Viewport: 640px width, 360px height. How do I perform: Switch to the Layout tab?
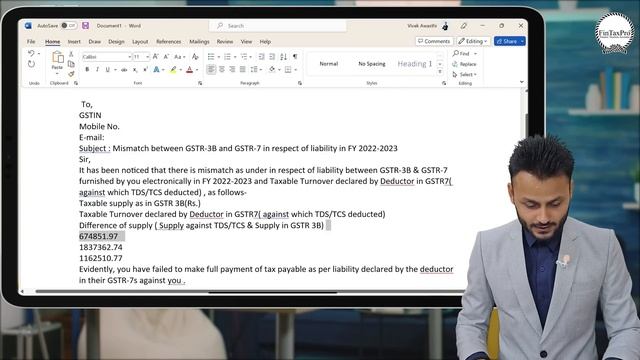[x=140, y=42]
